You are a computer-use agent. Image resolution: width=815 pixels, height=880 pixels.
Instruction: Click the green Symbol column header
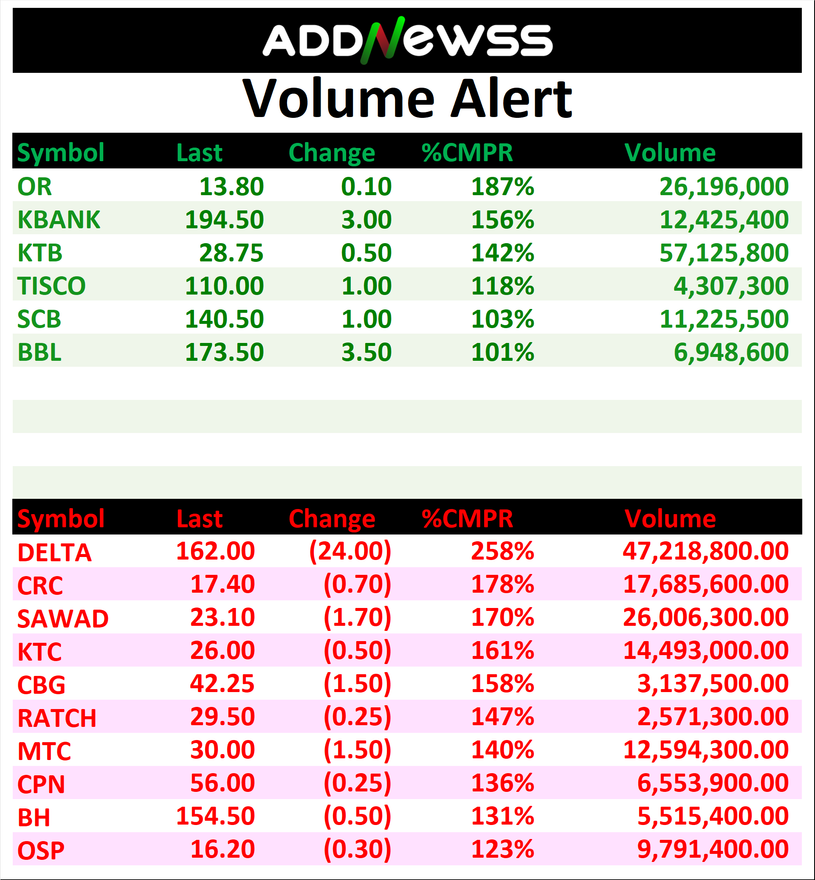(x=61, y=153)
